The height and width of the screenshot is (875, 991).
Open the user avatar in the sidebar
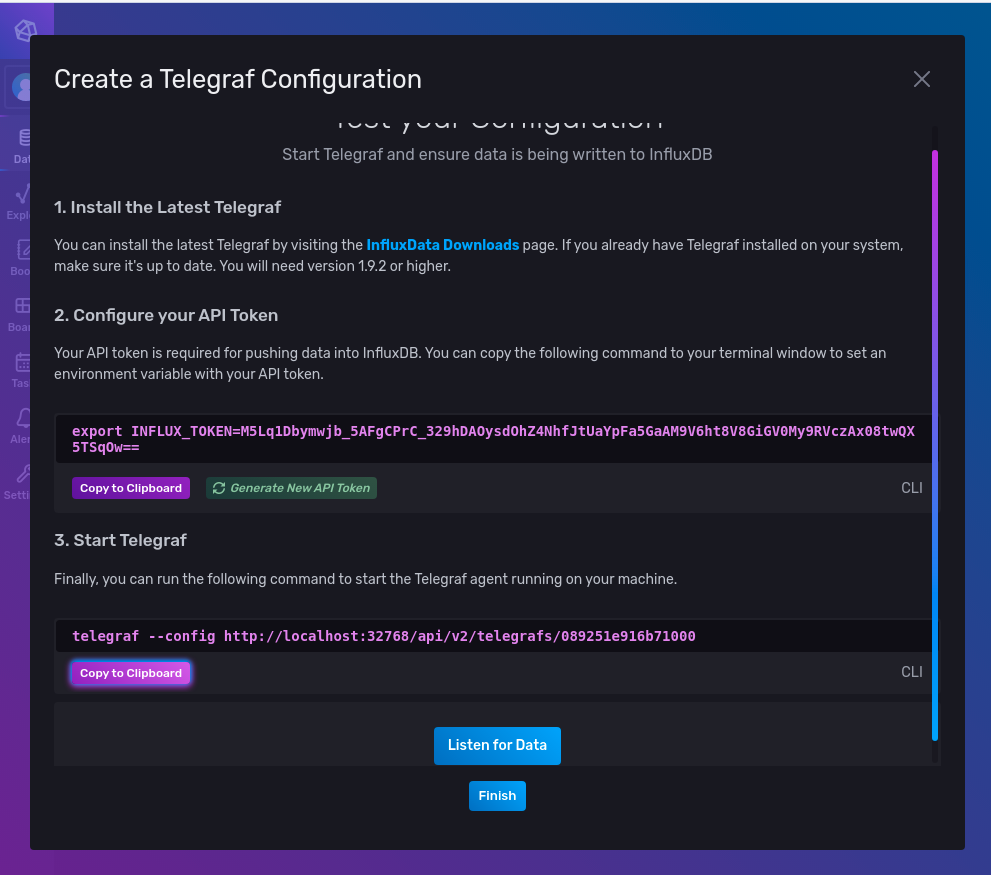[21, 87]
